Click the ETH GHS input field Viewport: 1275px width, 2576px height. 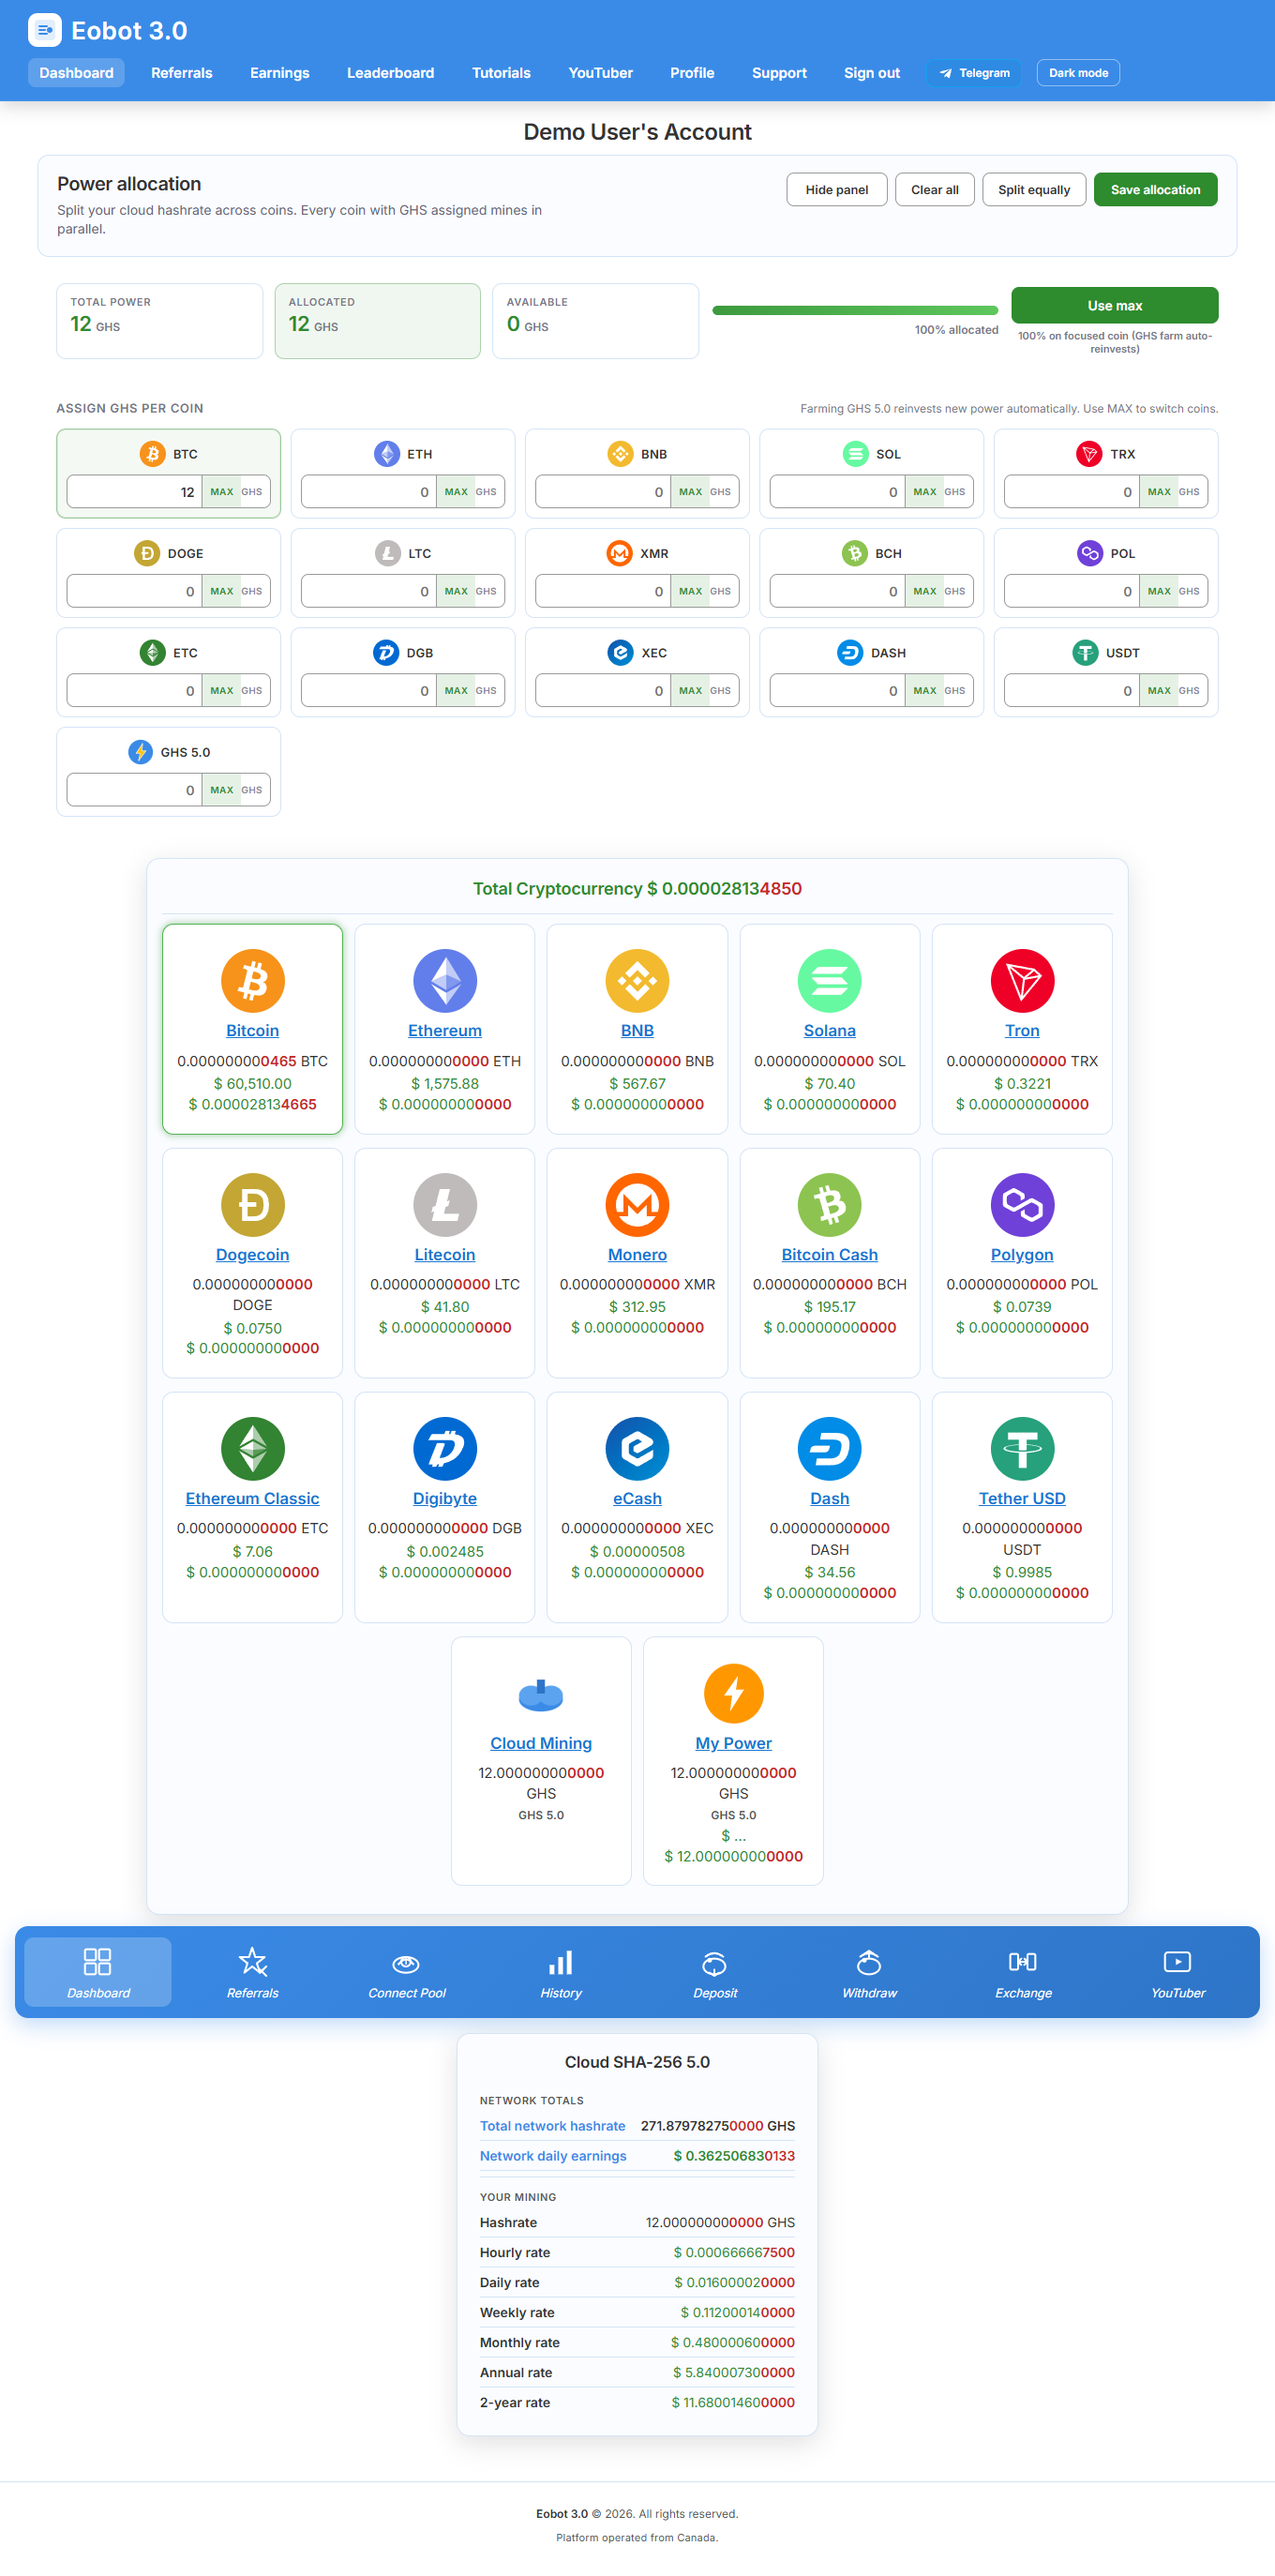(x=369, y=492)
